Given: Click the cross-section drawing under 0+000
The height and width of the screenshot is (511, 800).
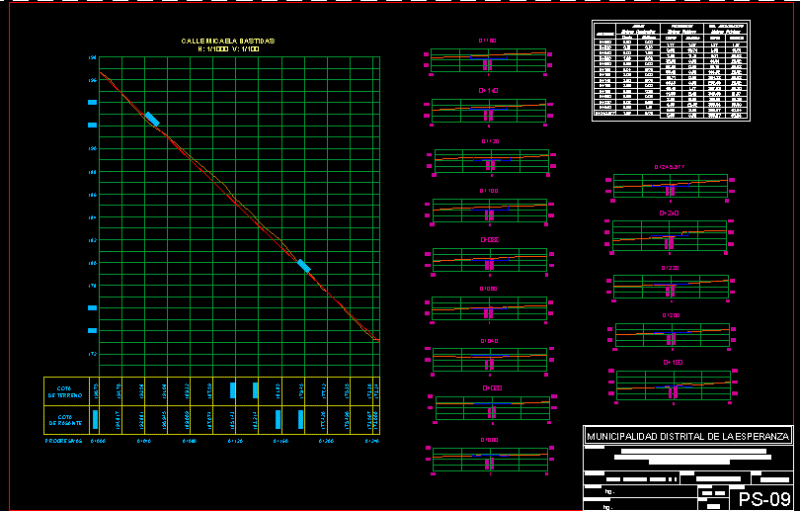Looking at the screenshot, I should pyautogui.click(x=489, y=460).
